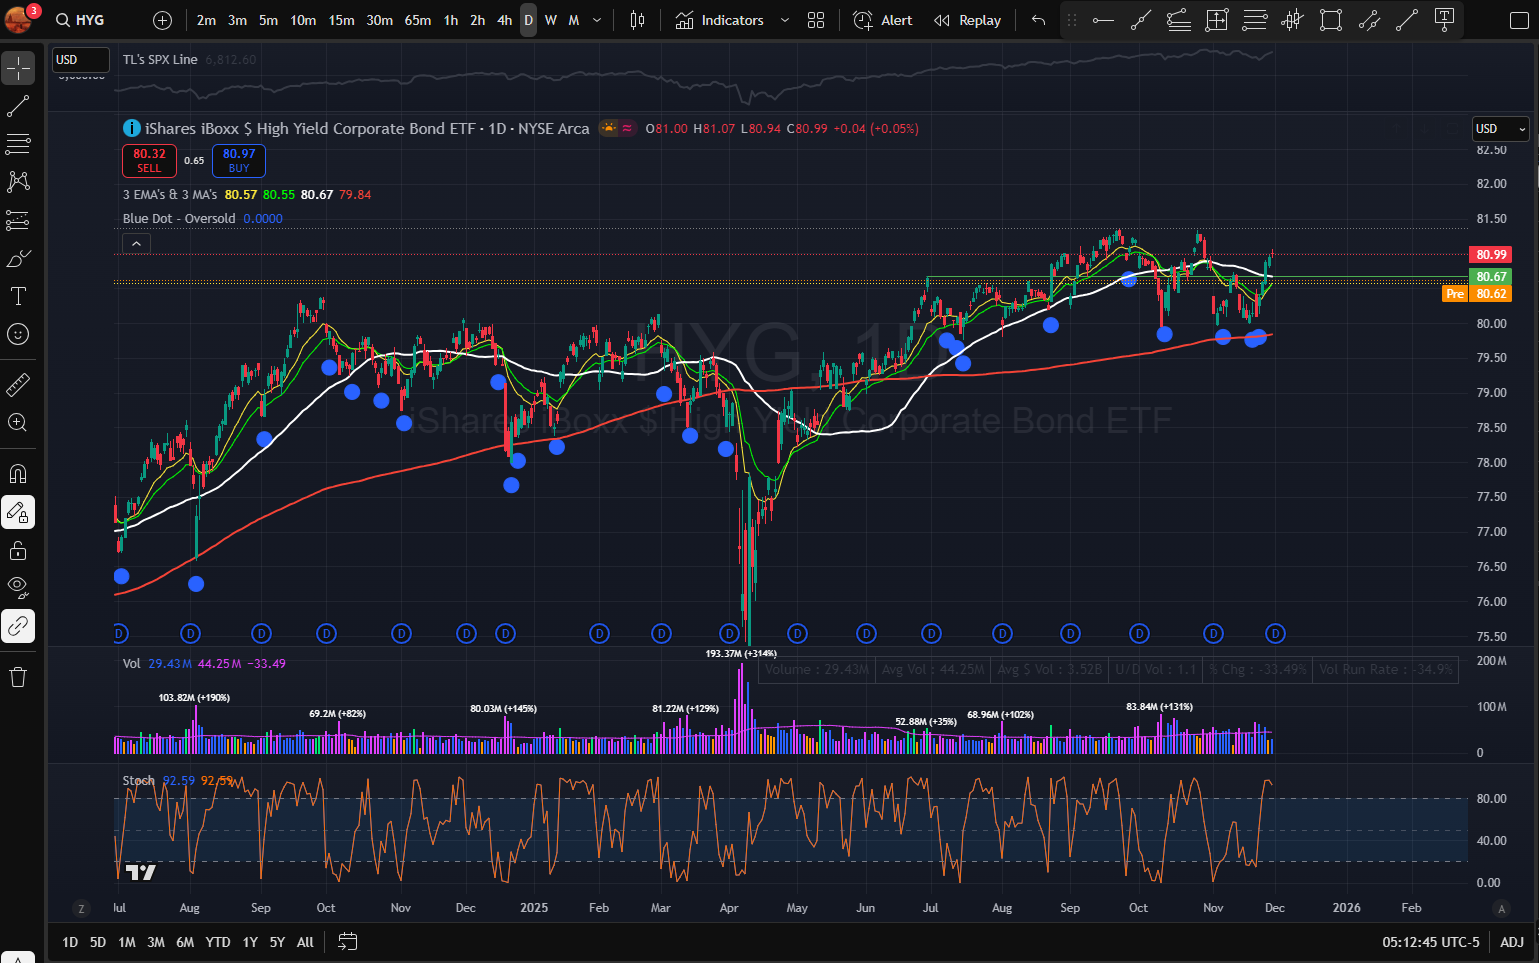This screenshot has width=1539, height=963.
Task: Pick the rectangle favorite drawing tool
Action: pos(1330,20)
